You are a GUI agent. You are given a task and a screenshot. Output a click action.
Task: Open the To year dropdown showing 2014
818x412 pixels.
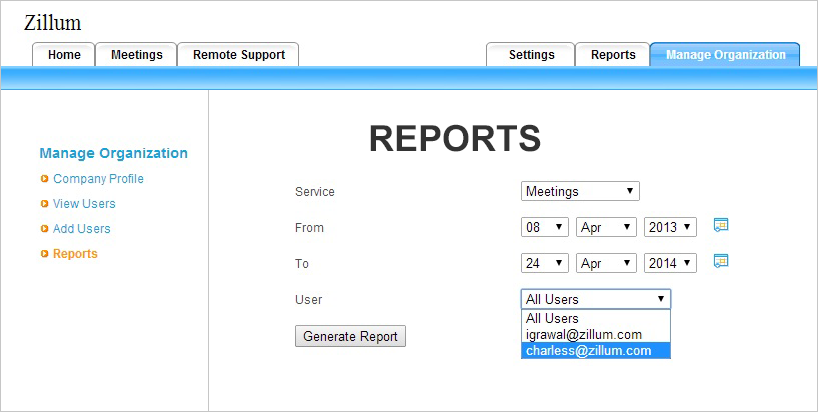[x=670, y=263]
